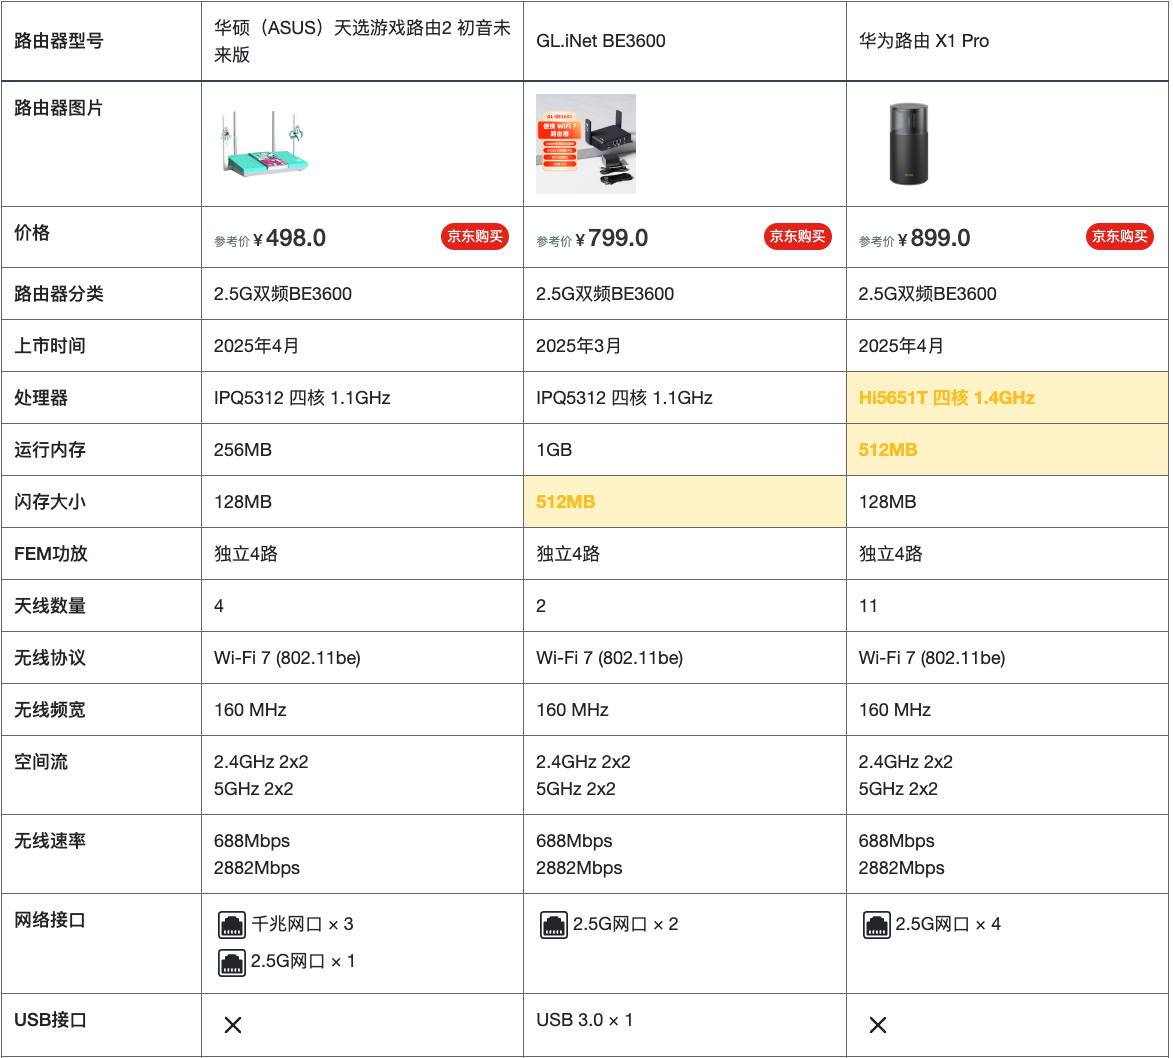Click the 路由器图片 row label
Image resolution: width=1173 pixels, height=1058 pixels.
point(59,108)
